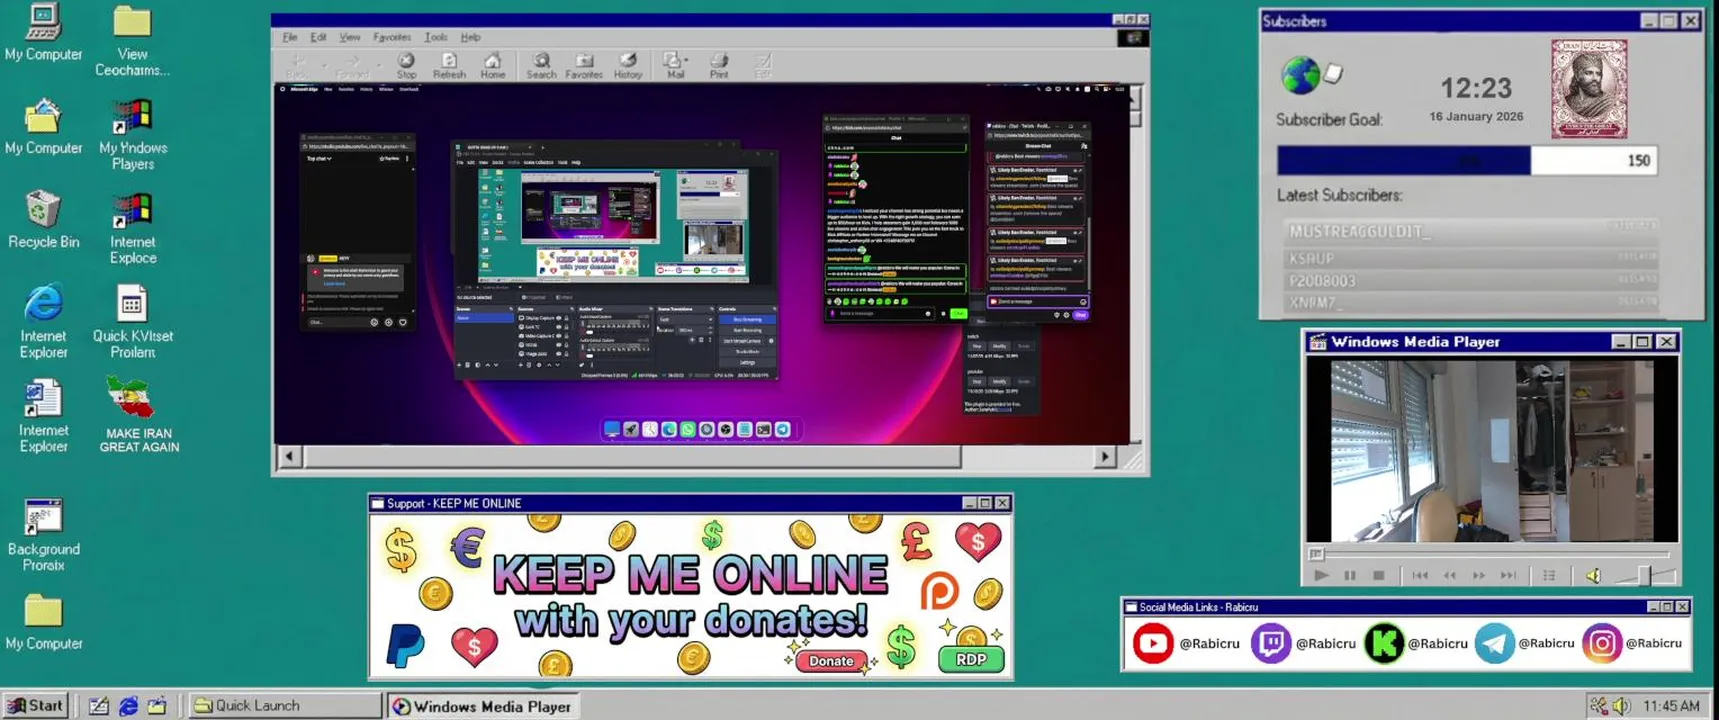
Task: Click the 11:45 AM taskbar clock
Action: [1671, 706]
